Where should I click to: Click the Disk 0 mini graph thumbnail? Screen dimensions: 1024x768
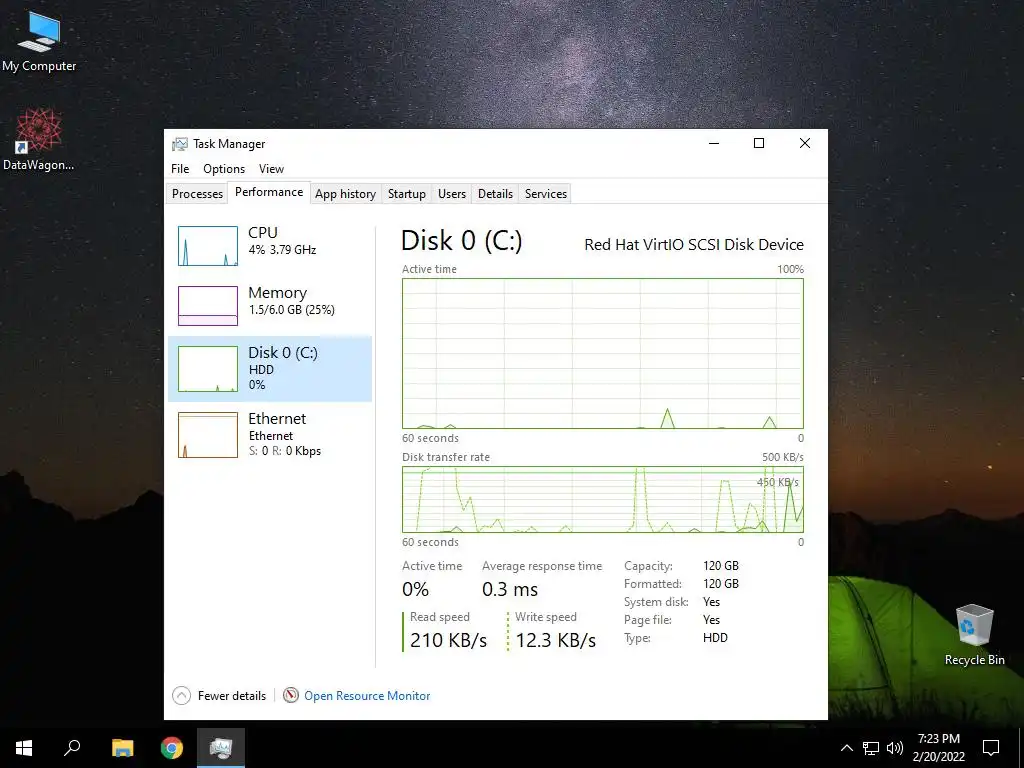pyautogui.click(x=208, y=369)
